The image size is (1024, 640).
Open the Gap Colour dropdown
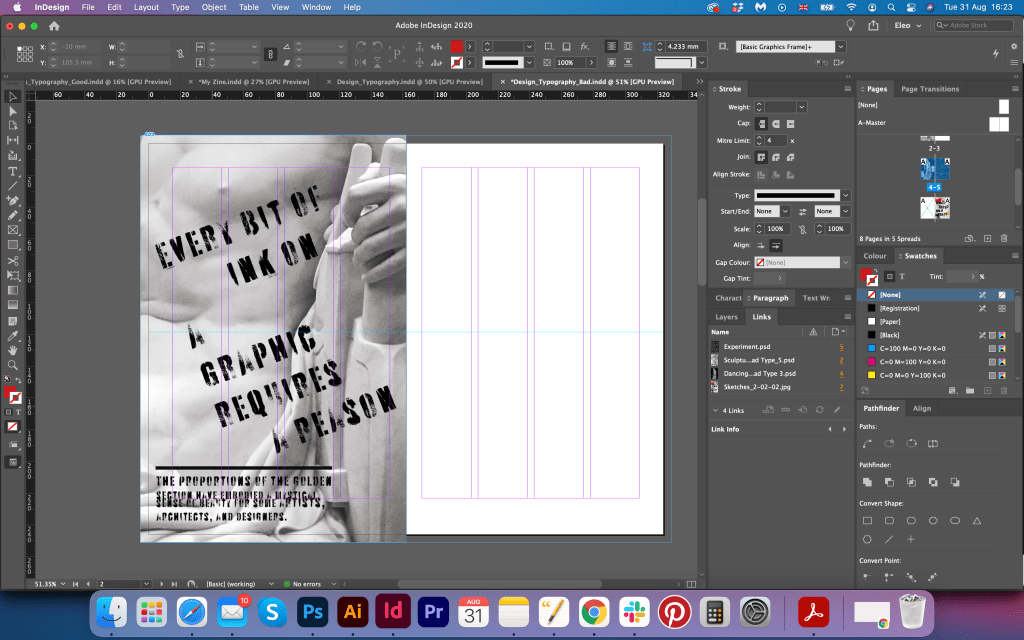845,262
